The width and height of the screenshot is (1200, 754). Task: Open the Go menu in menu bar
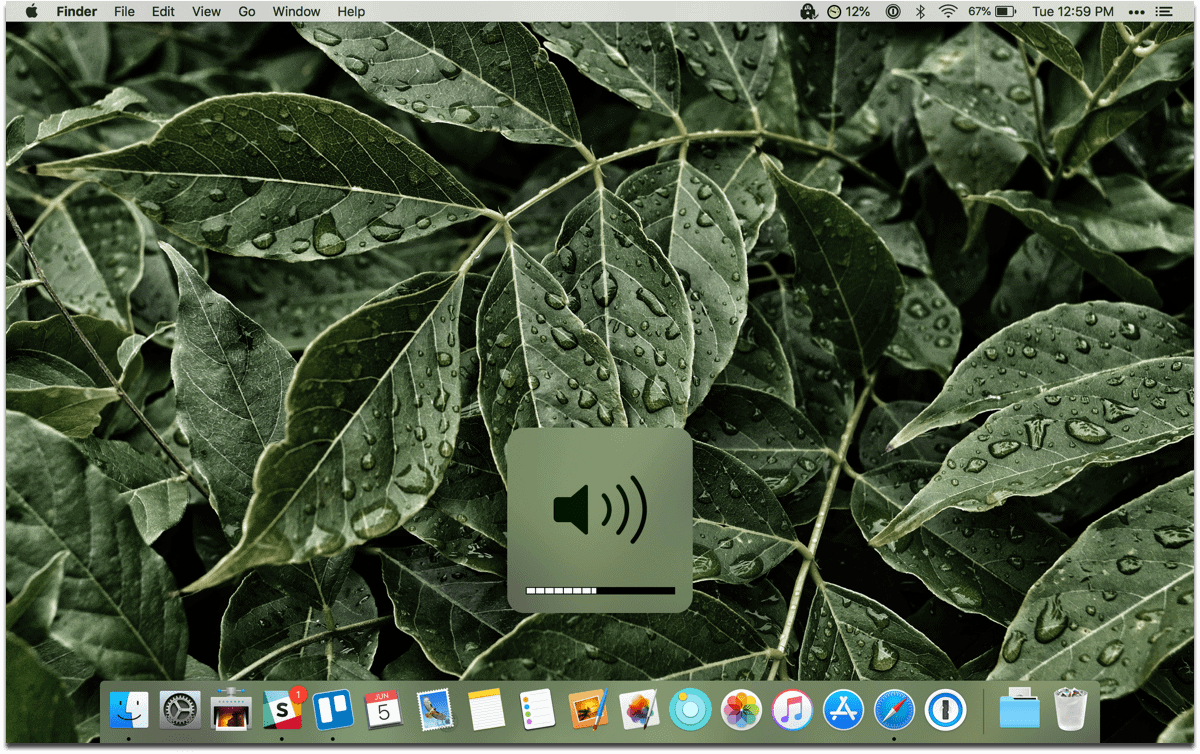(247, 12)
